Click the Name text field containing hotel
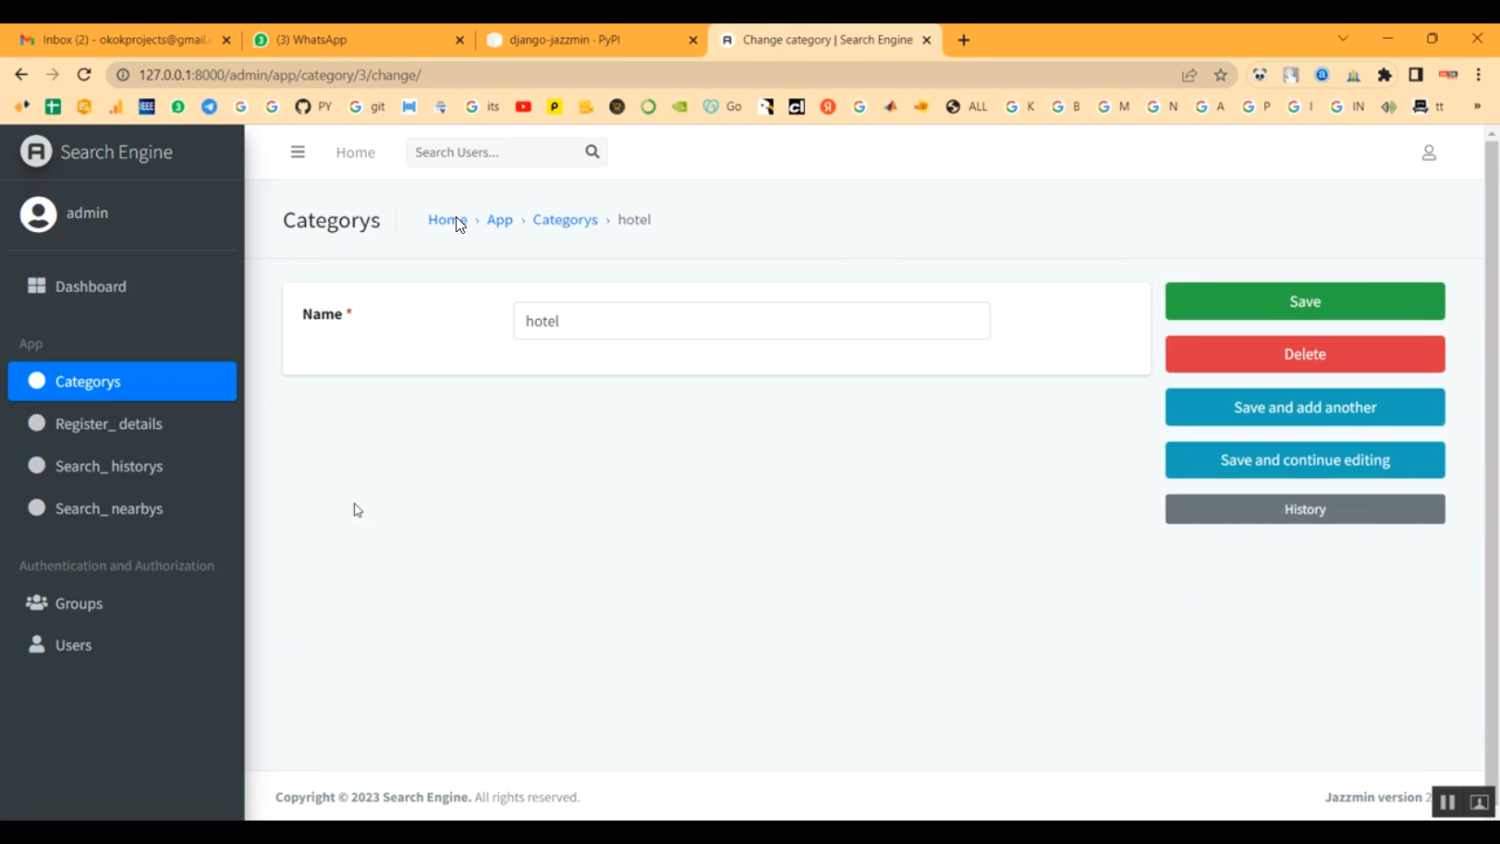Screen dimensions: 1500x844 [751, 321]
